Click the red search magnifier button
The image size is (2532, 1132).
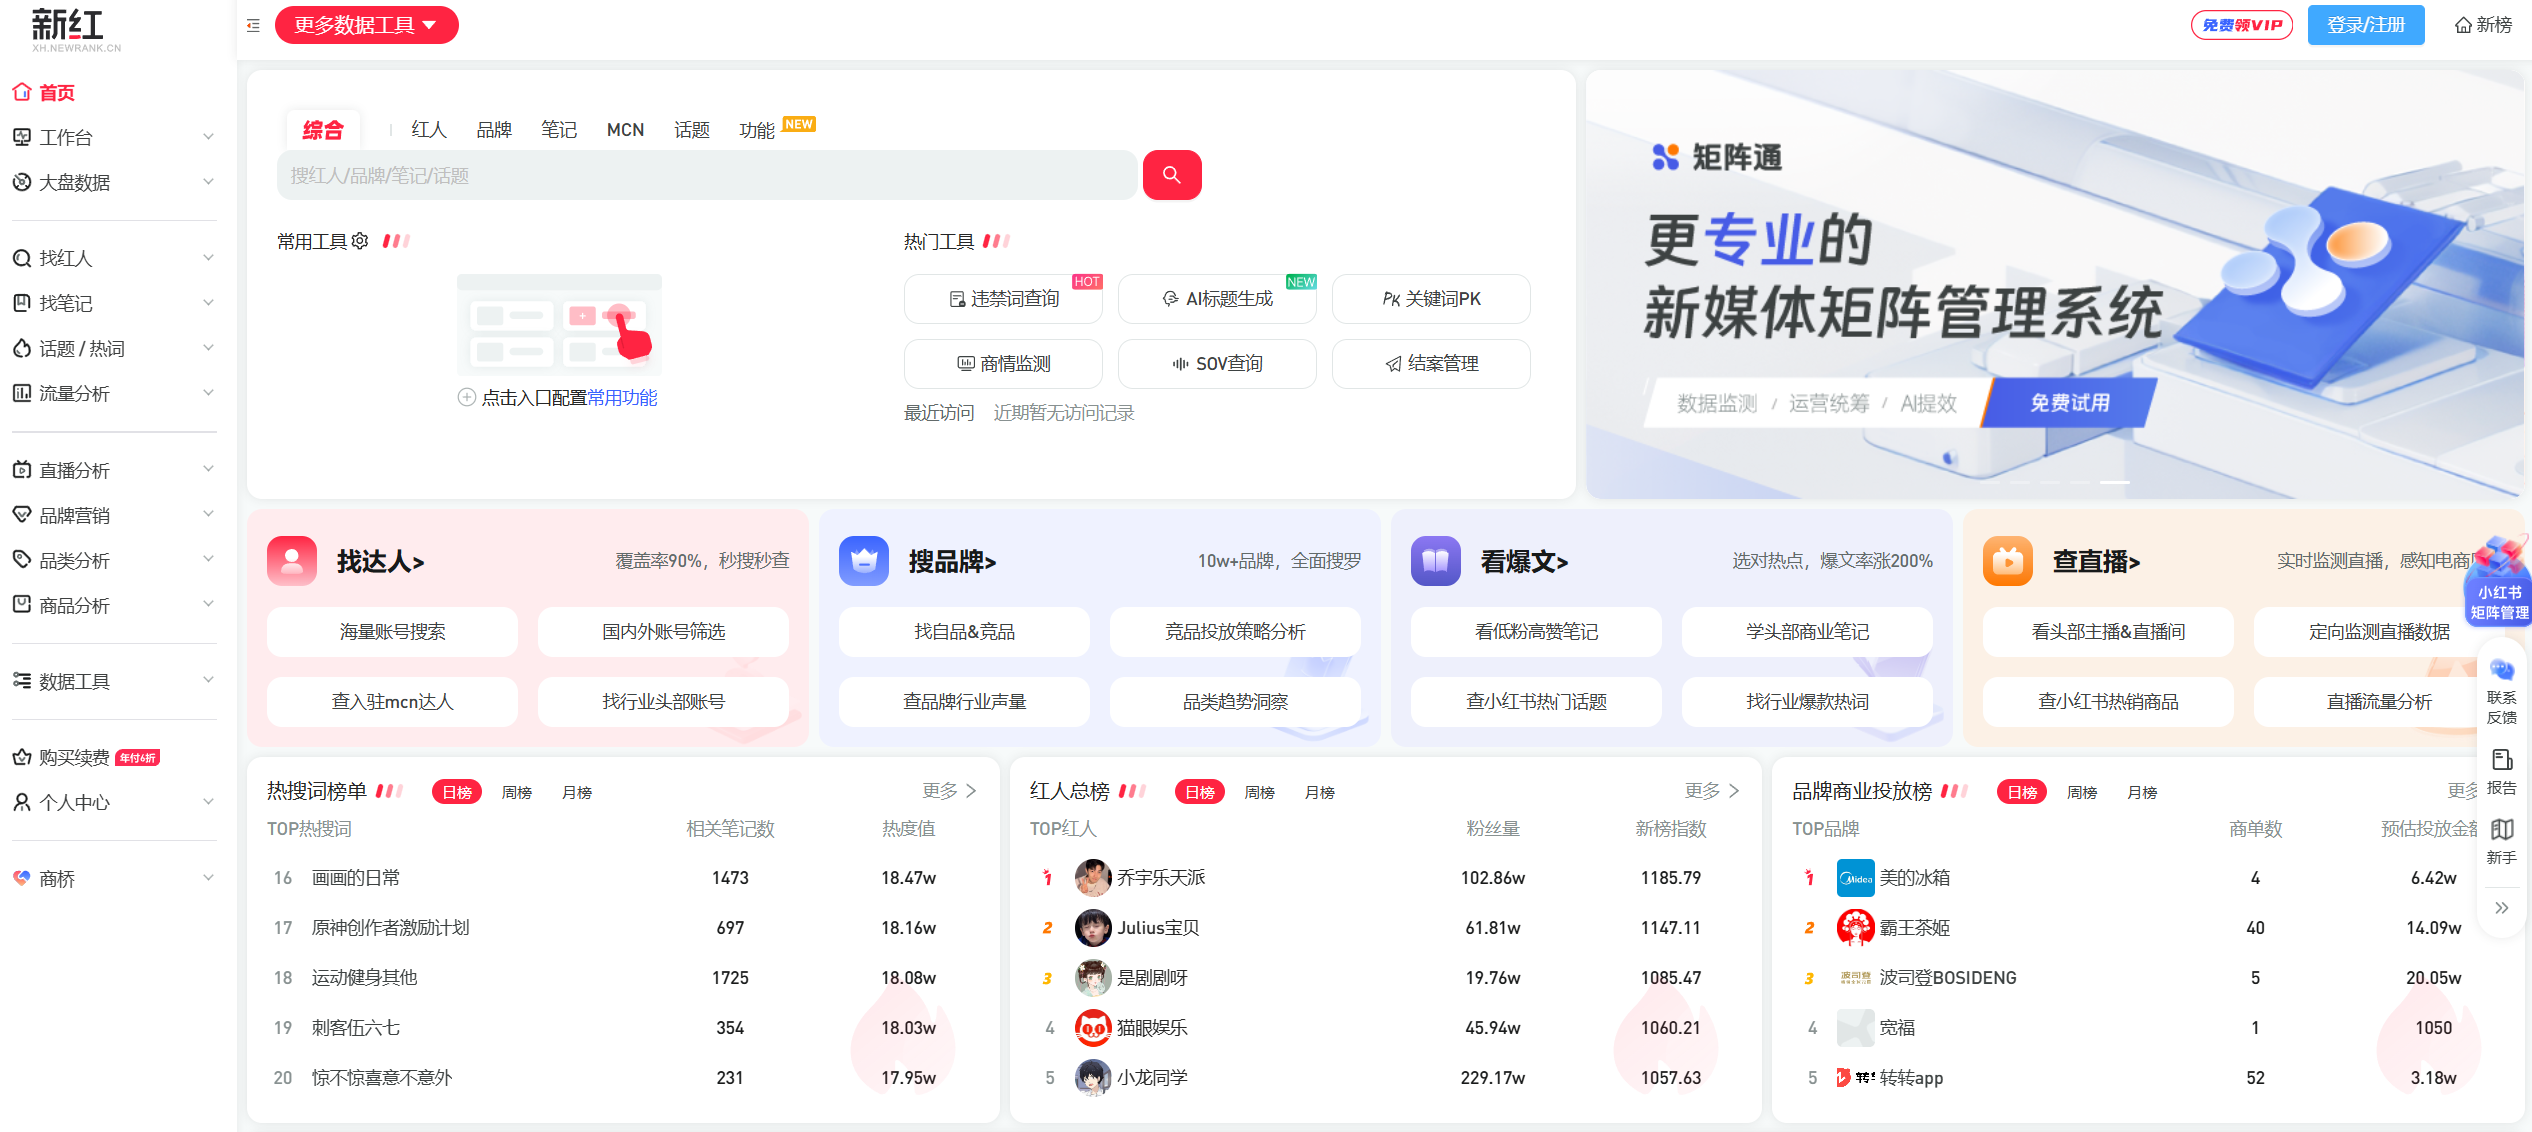[1171, 175]
